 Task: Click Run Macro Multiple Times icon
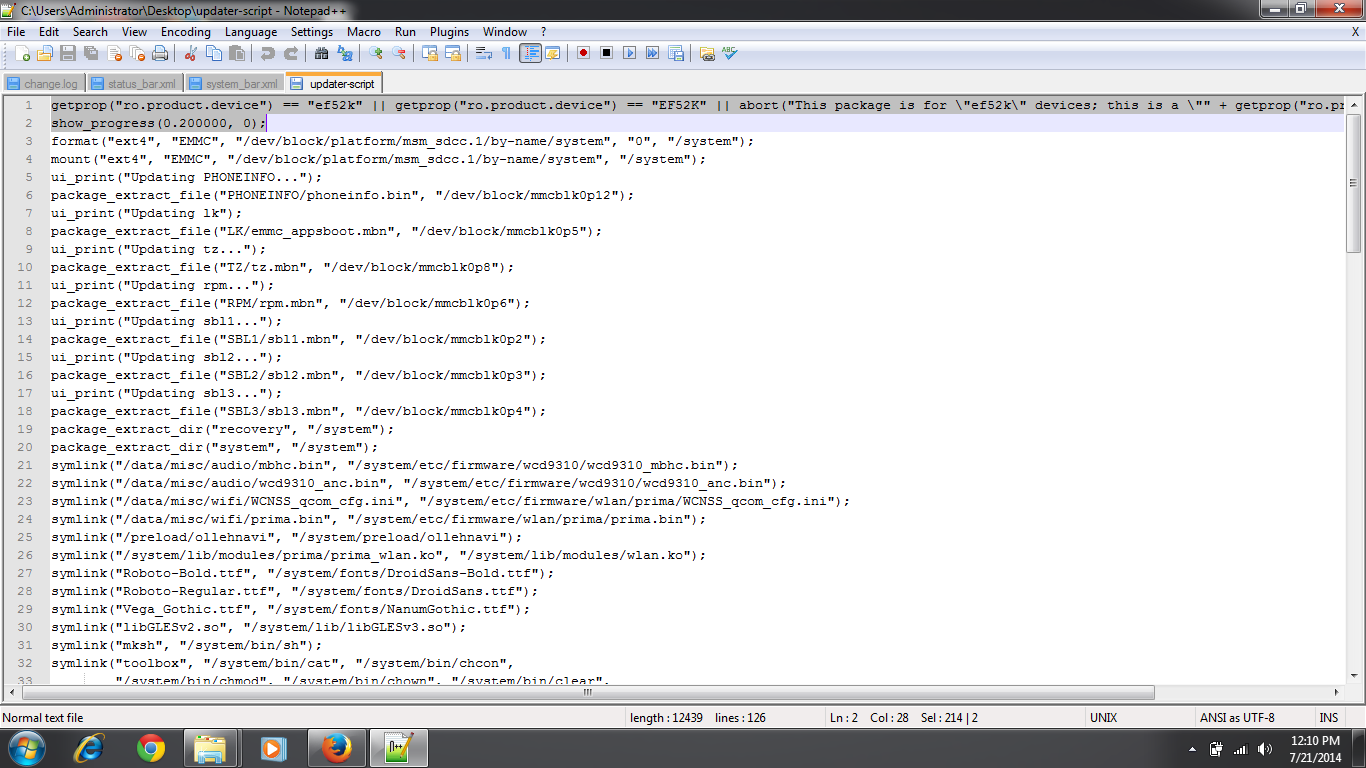tap(652, 53)
